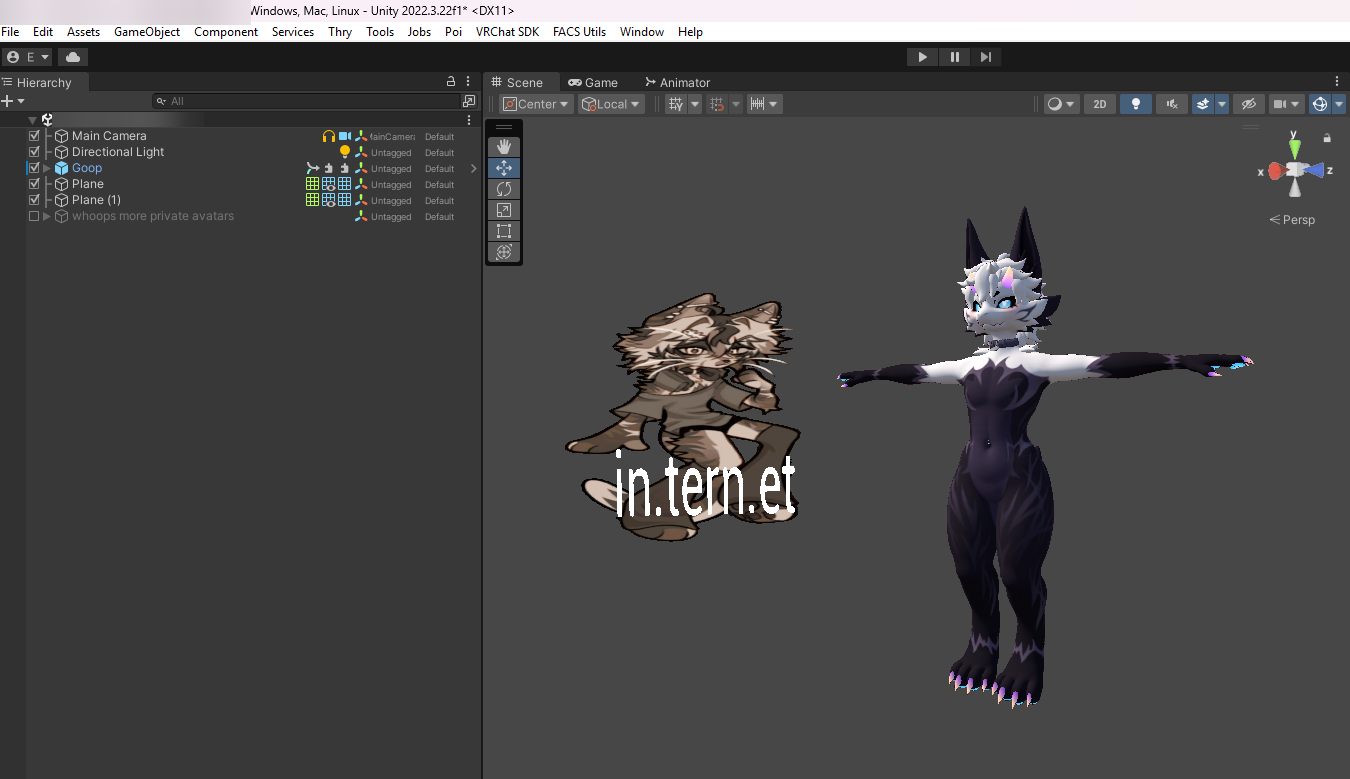Viewport: 1350px width, 779px height.
Task: Toggle hidden objects visibility in Scene
Action: [1247, 104]
